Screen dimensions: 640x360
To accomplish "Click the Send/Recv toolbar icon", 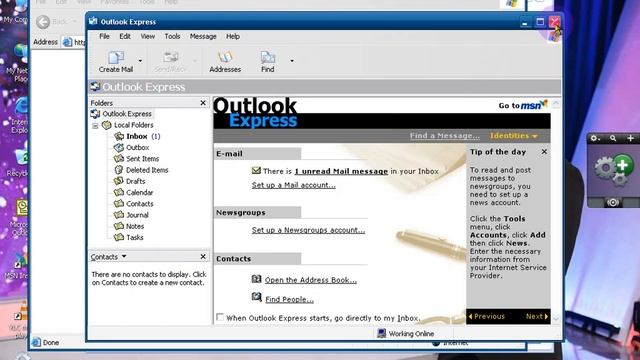I will tap(170, 58).
